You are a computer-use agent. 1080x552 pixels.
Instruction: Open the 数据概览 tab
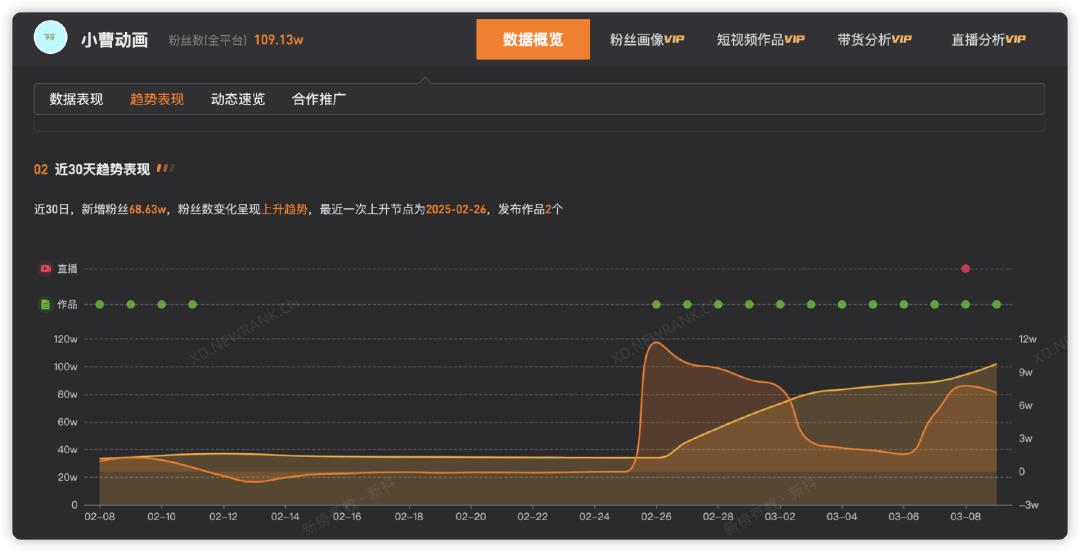[533, 39]
